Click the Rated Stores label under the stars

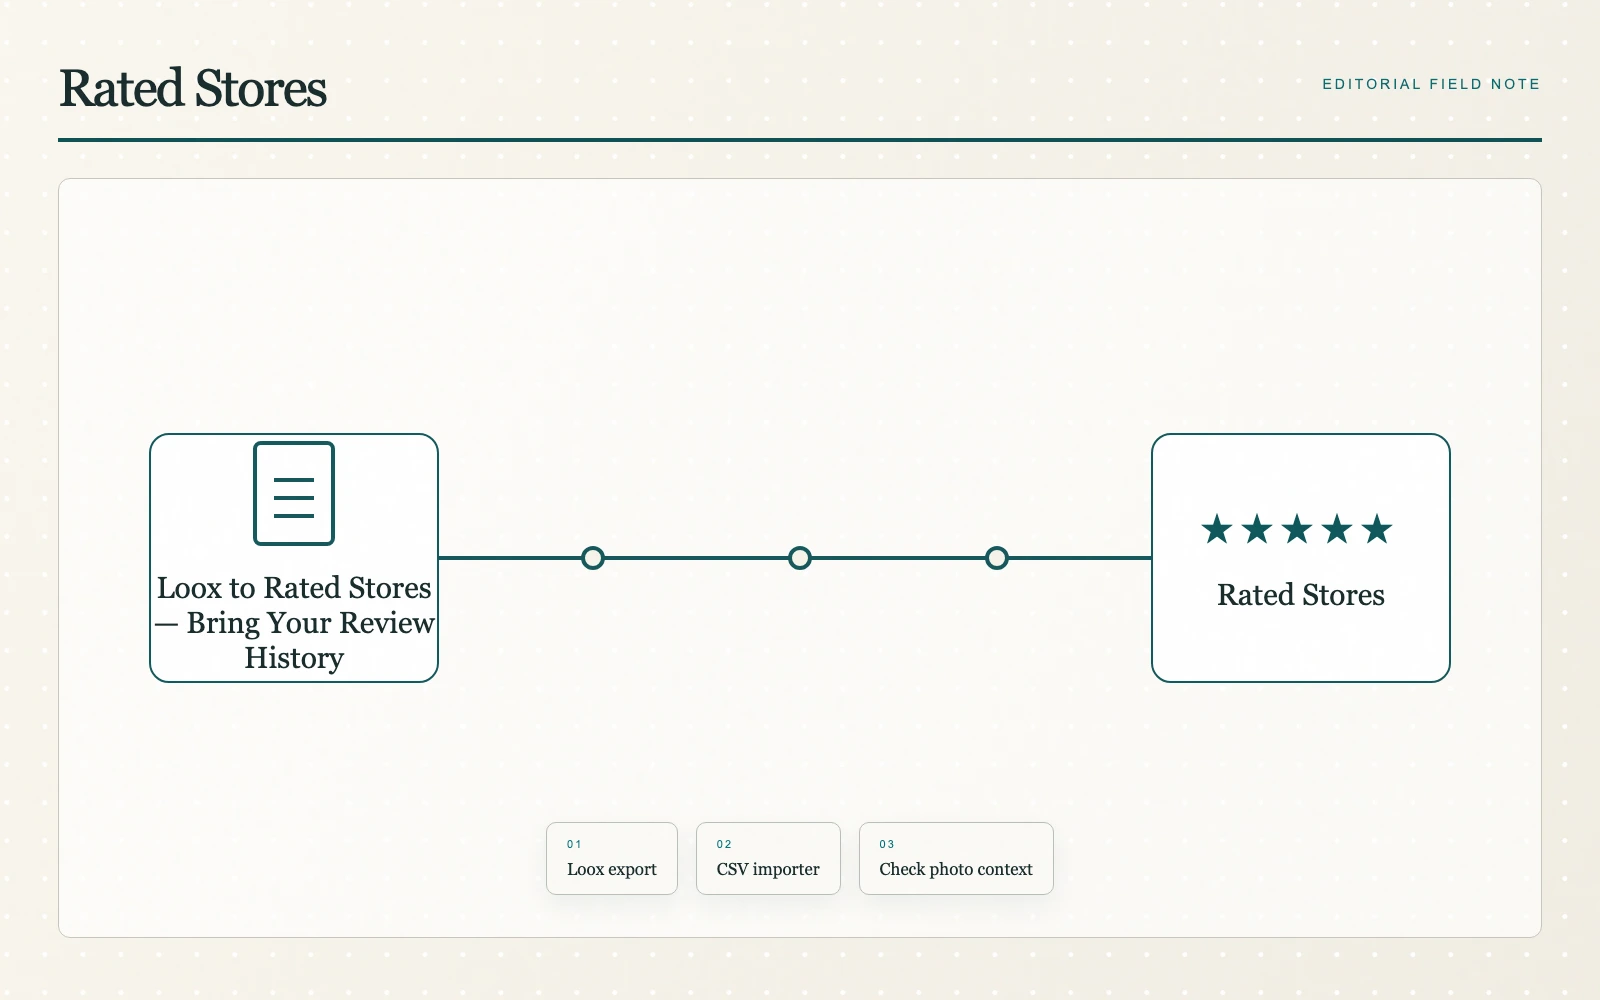click(1301, 595)
